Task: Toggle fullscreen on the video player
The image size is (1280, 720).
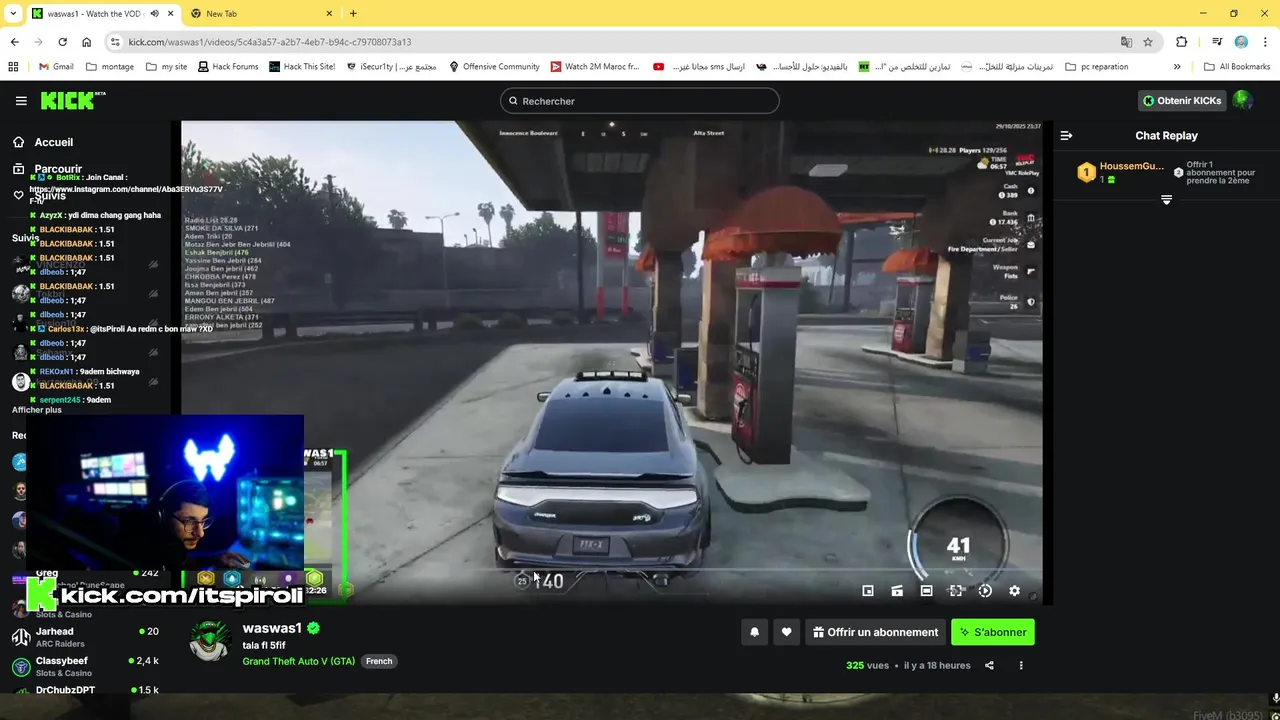Action: pos(956,591)
